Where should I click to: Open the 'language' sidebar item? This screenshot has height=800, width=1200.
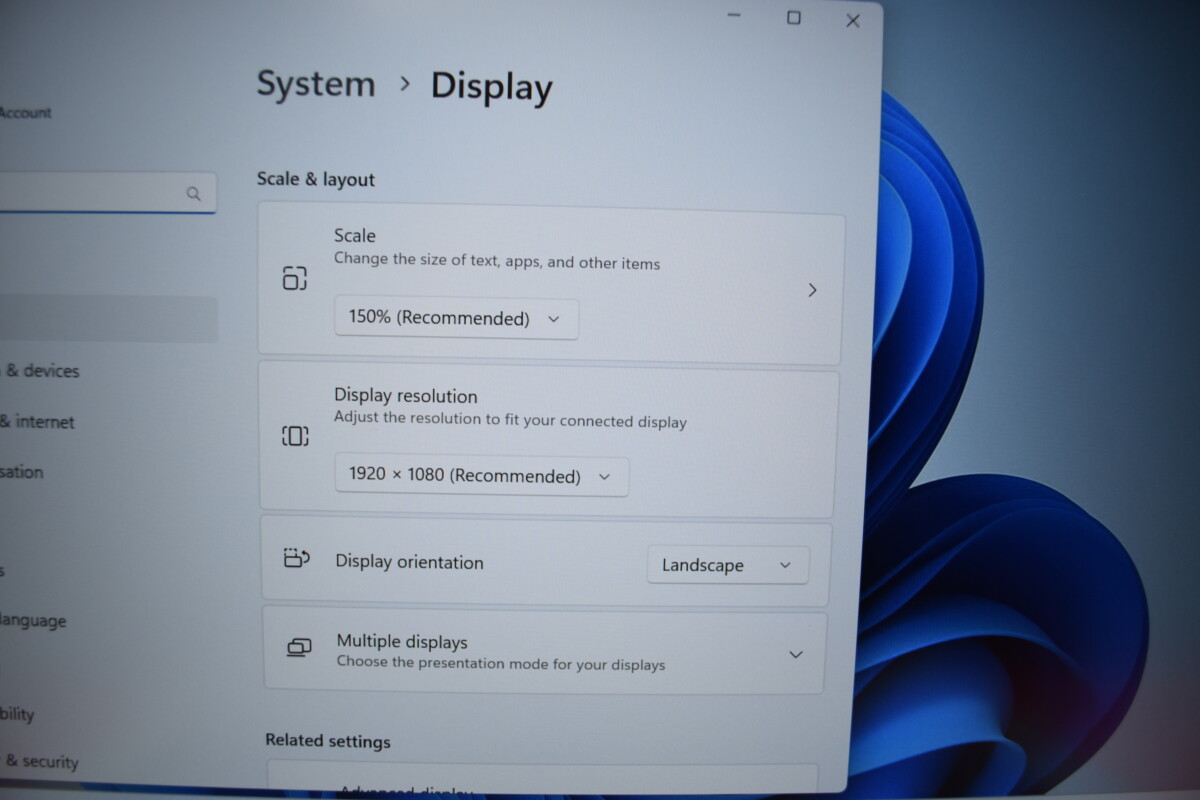(32, 621)
